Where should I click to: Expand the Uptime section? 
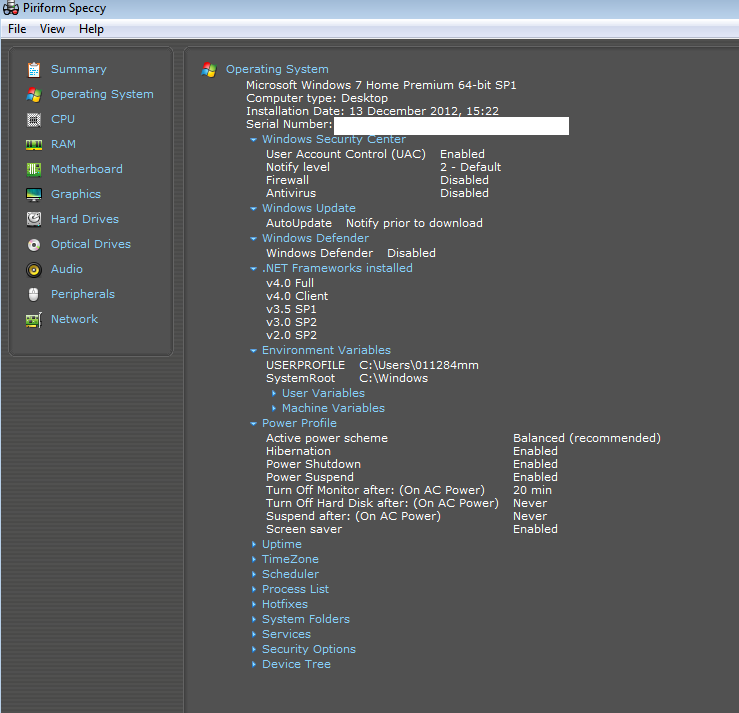pos(254,544)
